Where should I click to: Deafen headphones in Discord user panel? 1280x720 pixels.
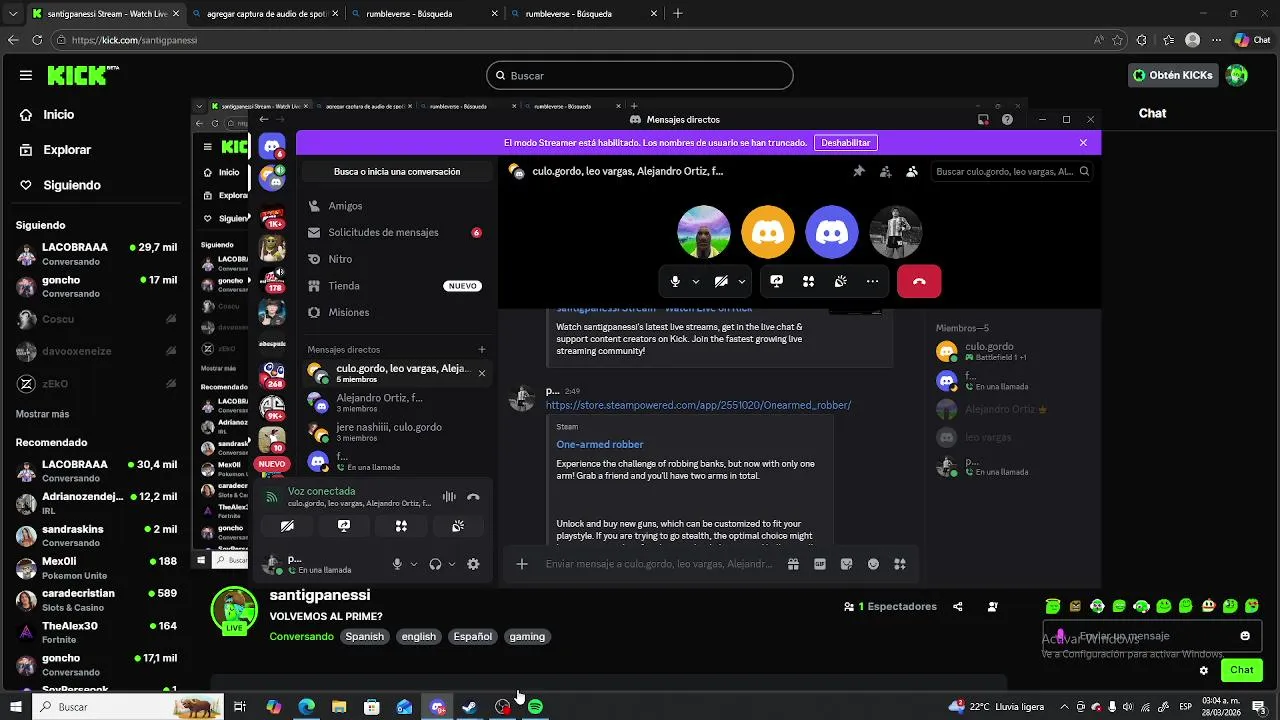435,564
